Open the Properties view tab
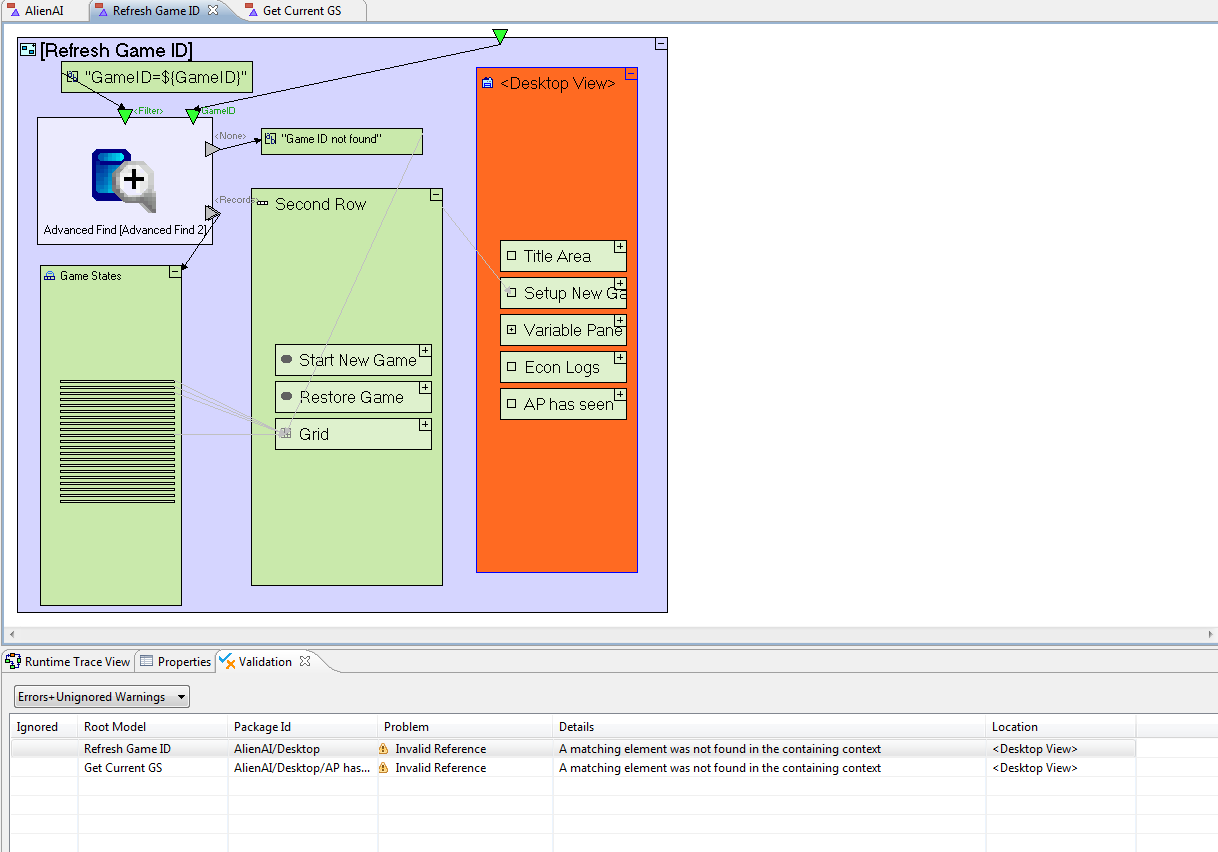The height and width of the screenshot is (852, 1218). coord(176,661)
